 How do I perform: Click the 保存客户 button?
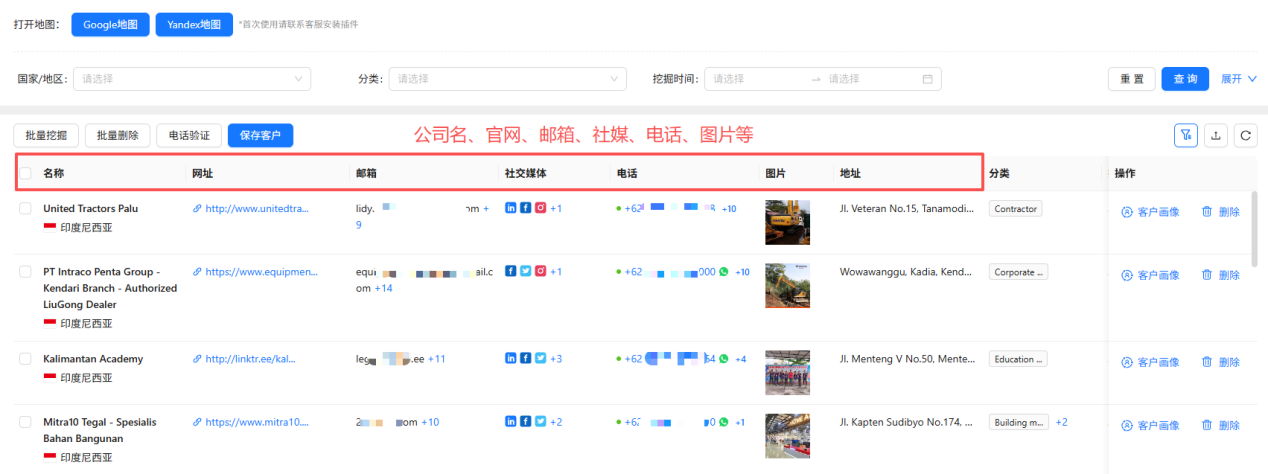260,135
